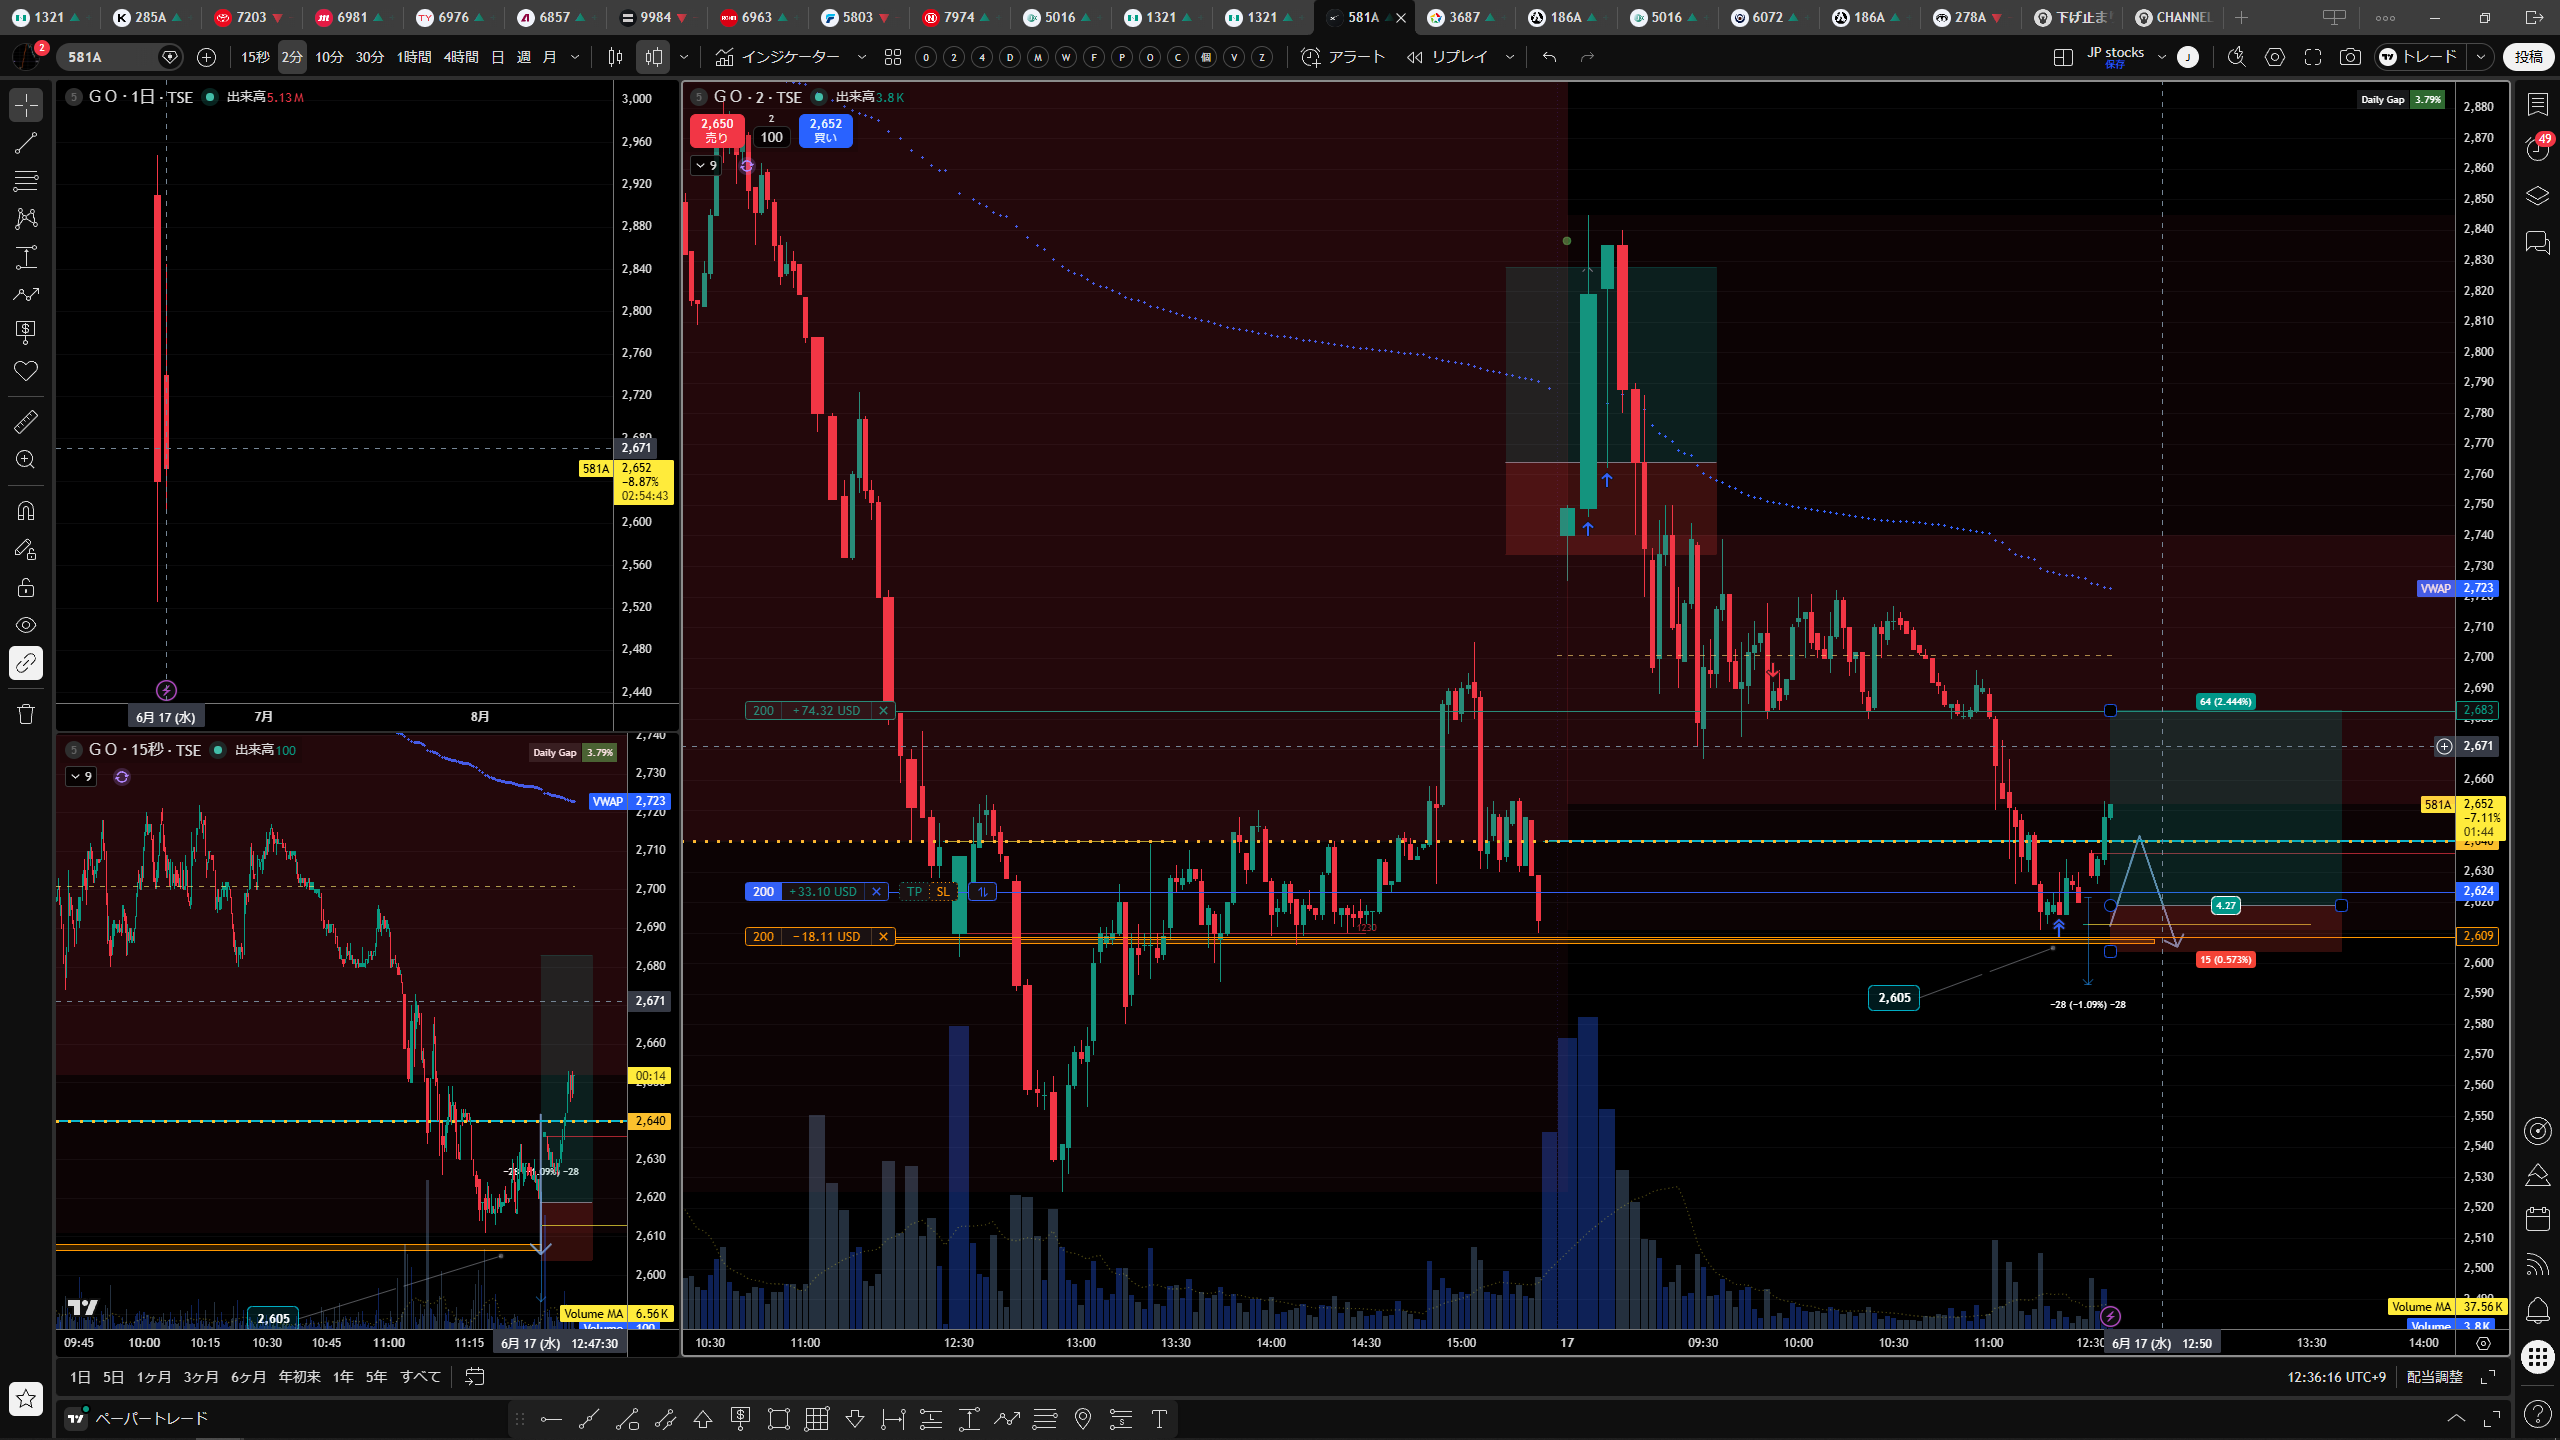Select the 10分 timeframe
Image resolution: width=2560 pixels, height=1440 pixels.
[329, 57]
